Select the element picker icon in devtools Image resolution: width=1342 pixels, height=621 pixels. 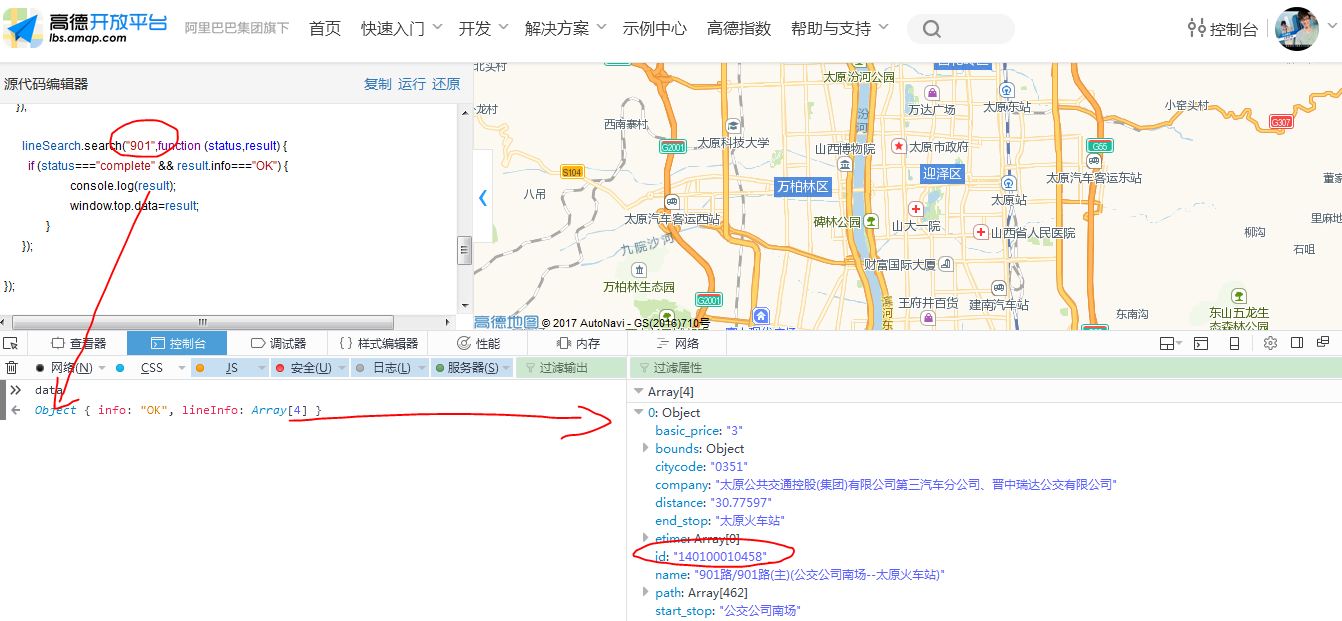pyautogui.click(x=11, y=343)
